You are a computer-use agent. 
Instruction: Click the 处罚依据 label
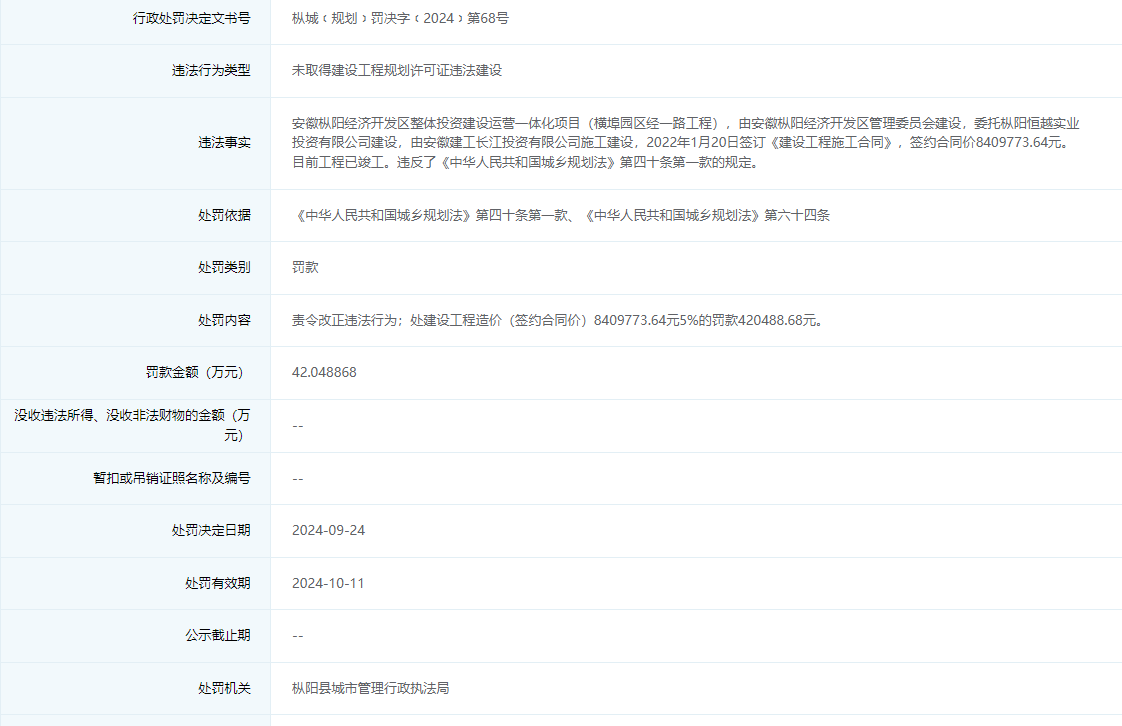(225, 215)
